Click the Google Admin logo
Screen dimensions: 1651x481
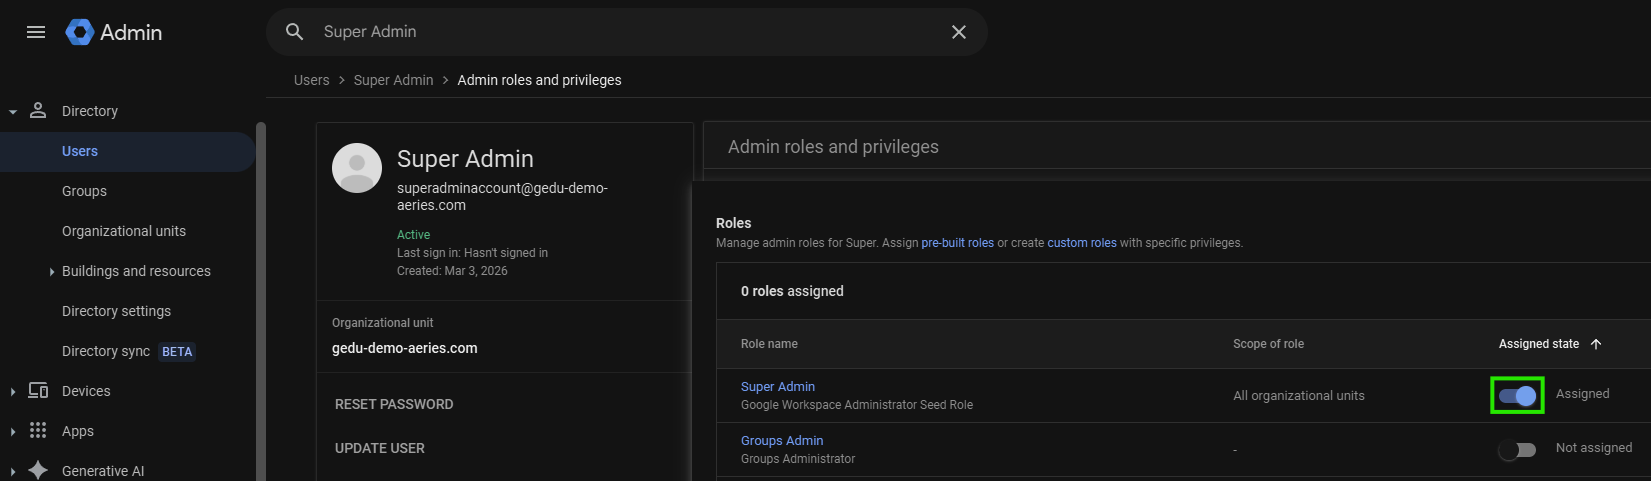(x=114, y=32)
